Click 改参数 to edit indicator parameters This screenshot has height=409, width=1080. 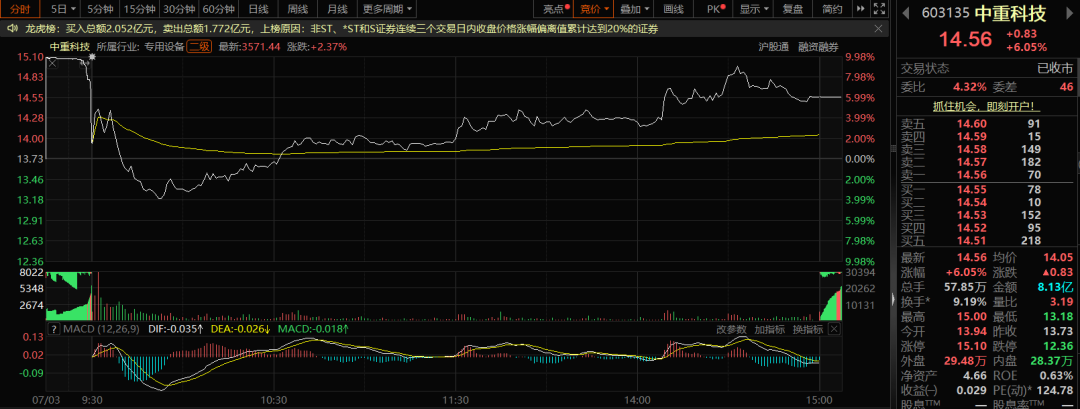pyautogui.click(x=731, y=329)
